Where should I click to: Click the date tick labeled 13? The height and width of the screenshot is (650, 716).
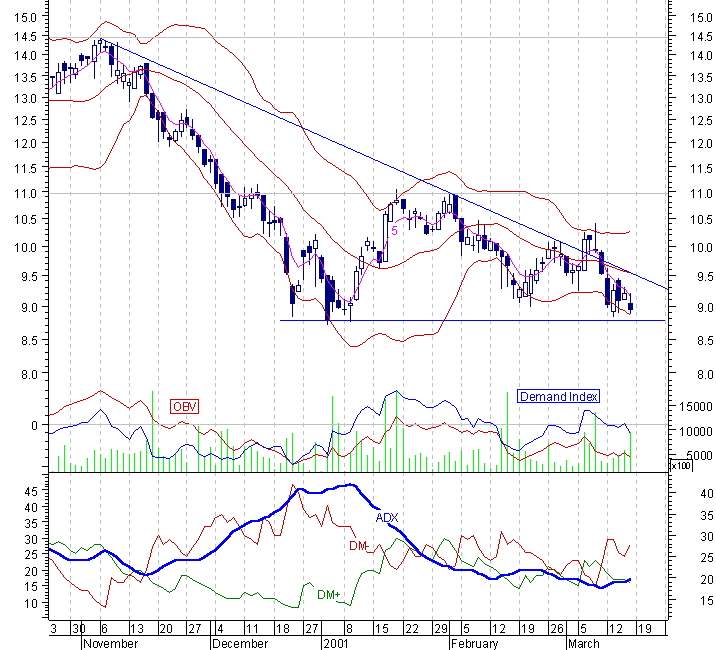(137, 629)
